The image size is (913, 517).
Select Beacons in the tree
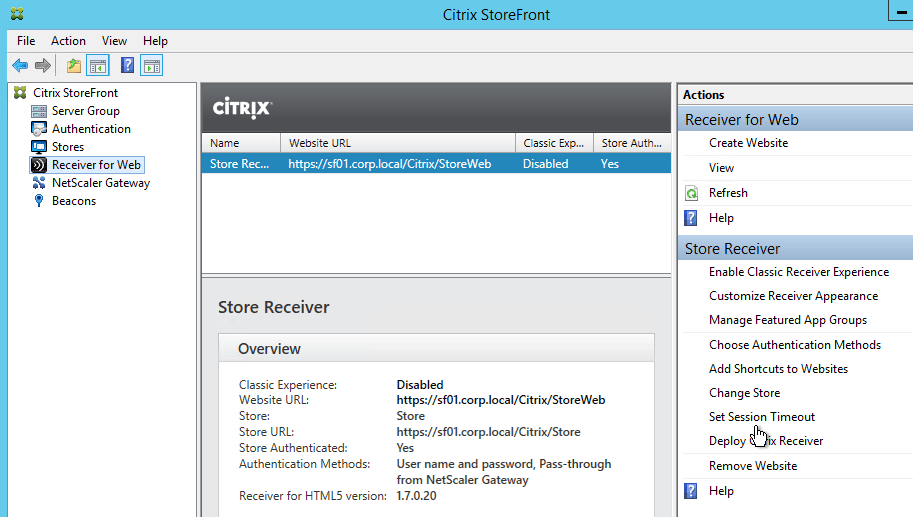tap(74, 201)
